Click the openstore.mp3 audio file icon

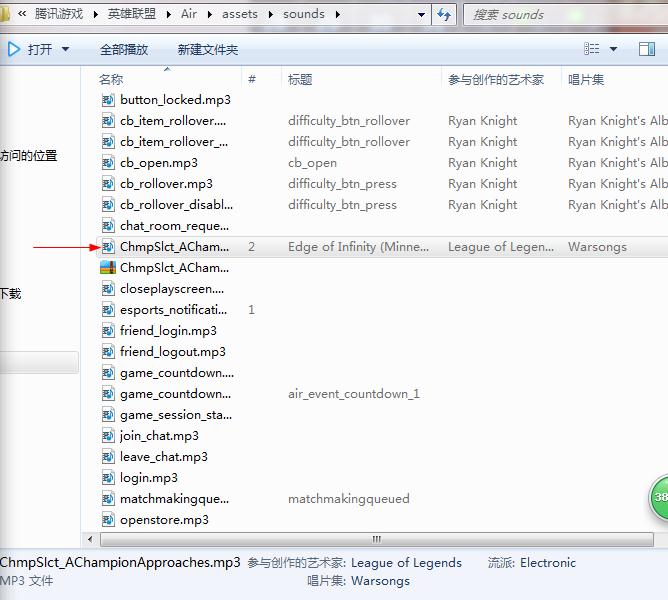(x=108, y=520)
